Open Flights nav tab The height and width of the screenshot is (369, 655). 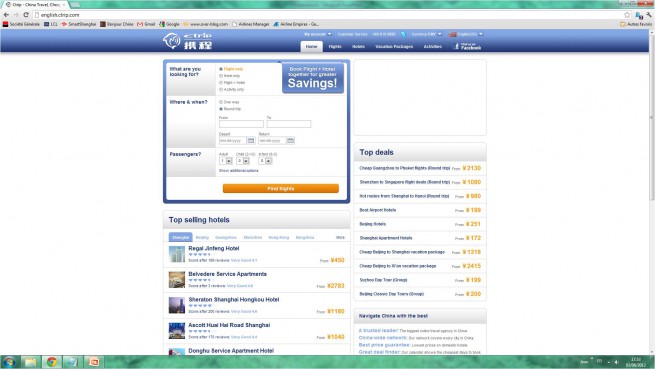pos(335,46)
